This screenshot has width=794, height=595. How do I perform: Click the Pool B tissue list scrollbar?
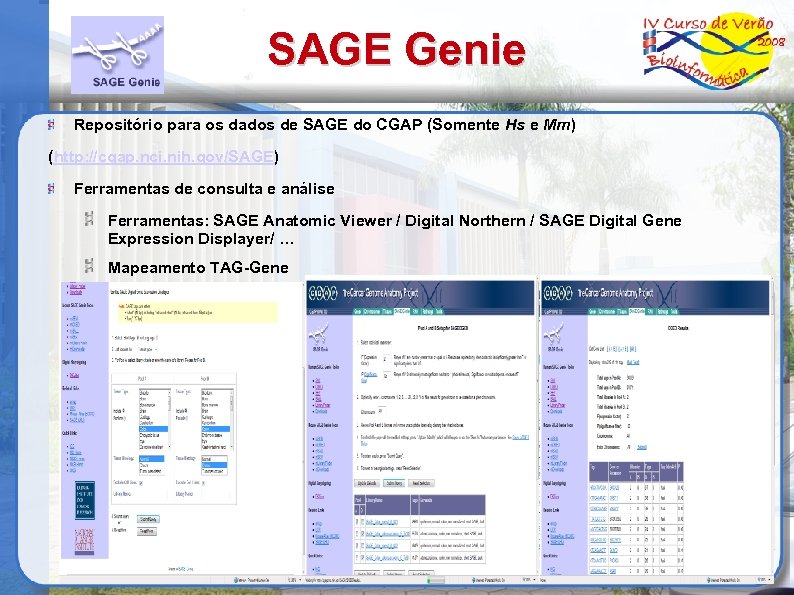(x=231, y=419)
